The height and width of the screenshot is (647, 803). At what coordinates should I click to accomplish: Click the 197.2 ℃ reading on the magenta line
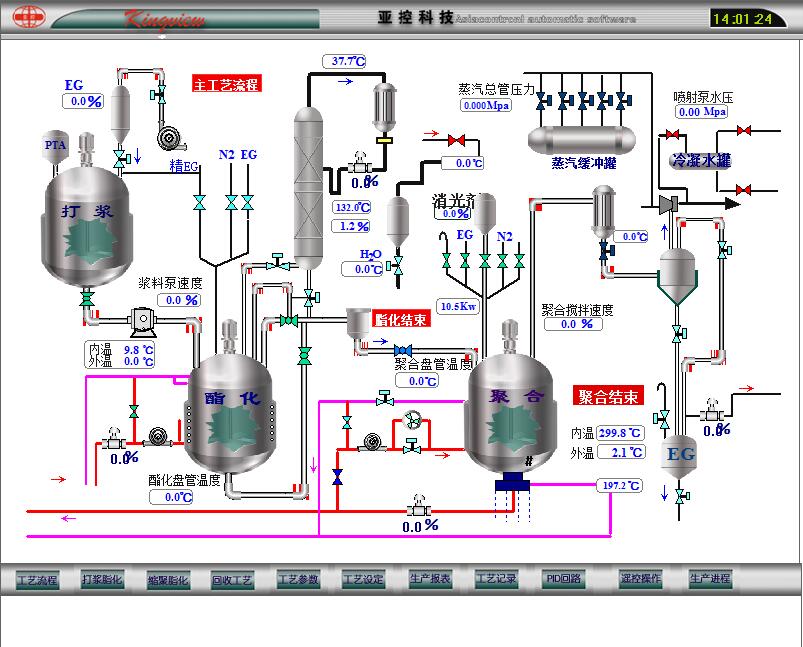[x=620, y=485]
